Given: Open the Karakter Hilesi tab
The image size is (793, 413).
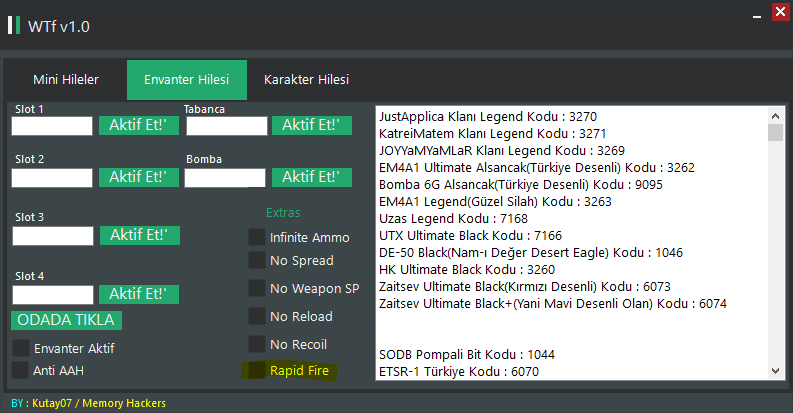Looking at the screenshot, I should click(306, 80).
